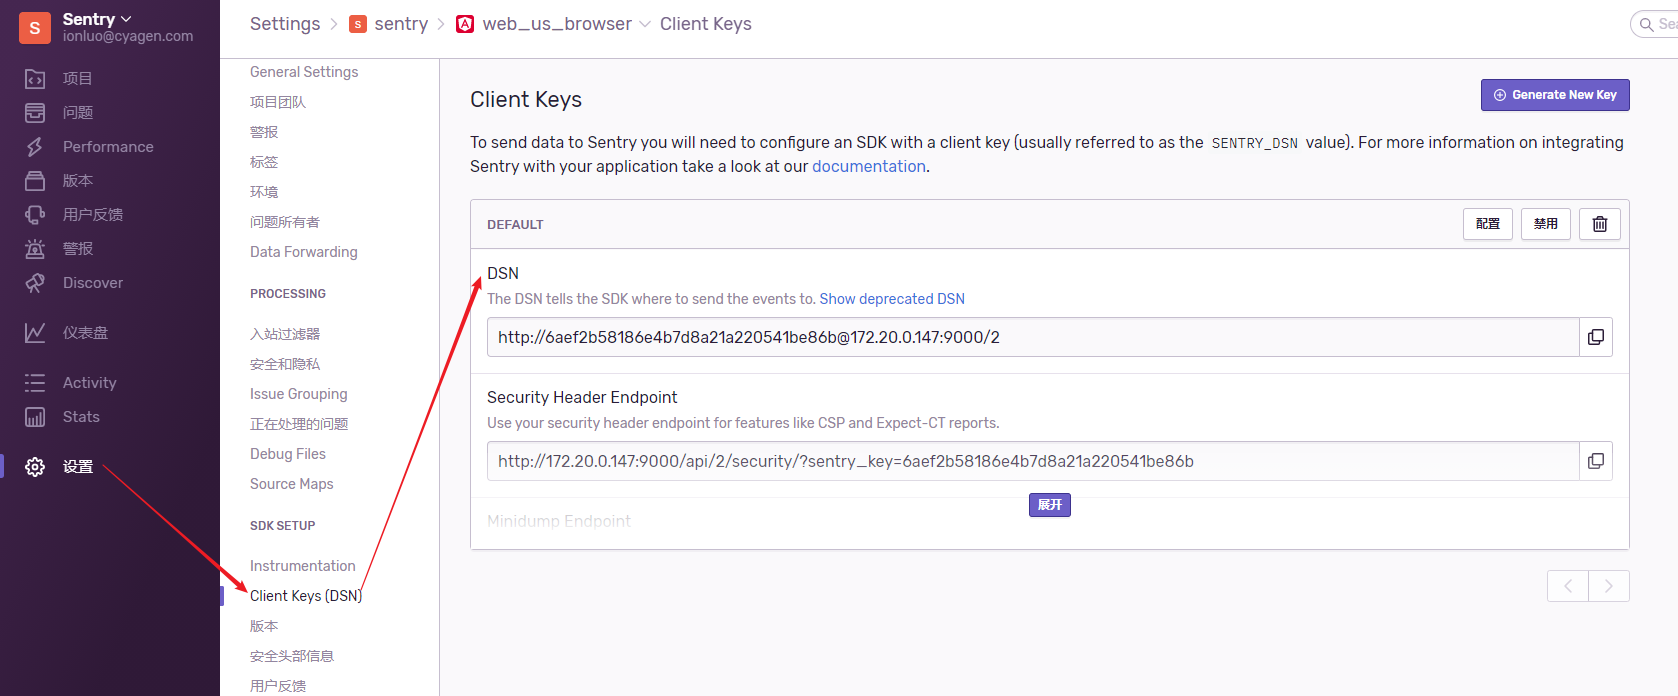Copy the DSN value with copy icon
Viewport: 1678px width, 696px height.
pyautogui.click(x=1595, y=337)
